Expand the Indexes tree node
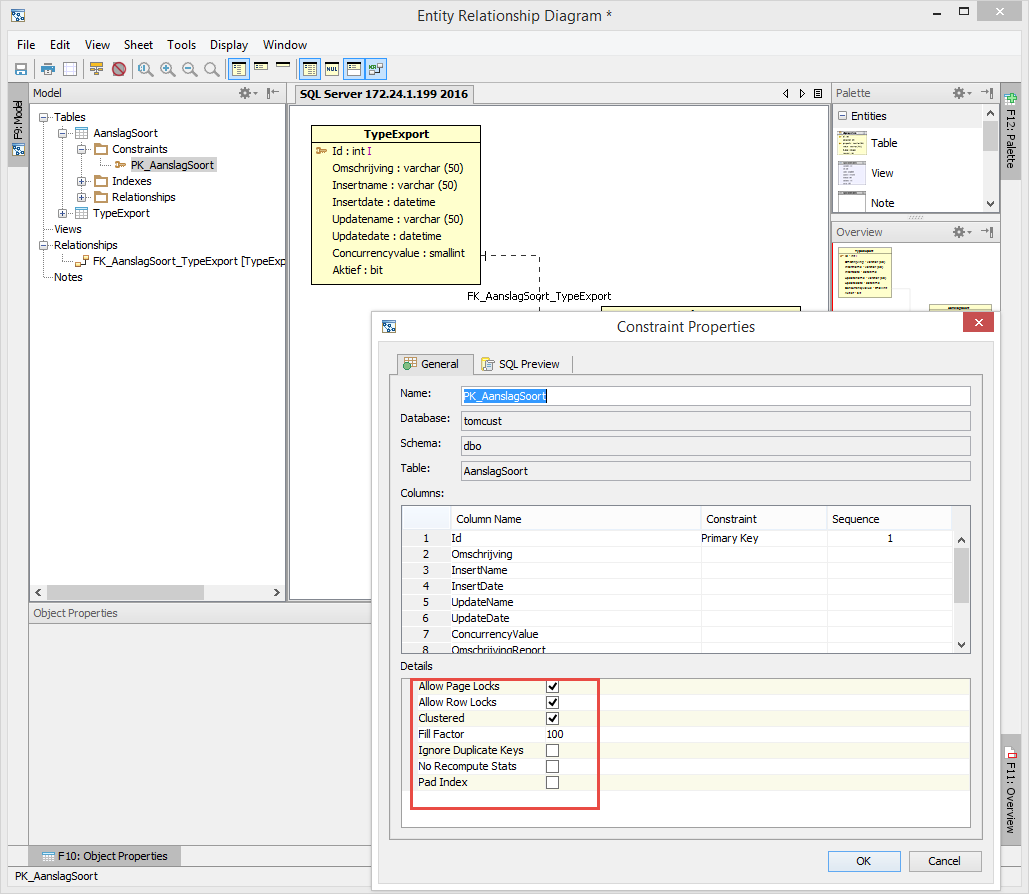The width and height of the screenshot is (1029, 894). click(x=82, y=182)
